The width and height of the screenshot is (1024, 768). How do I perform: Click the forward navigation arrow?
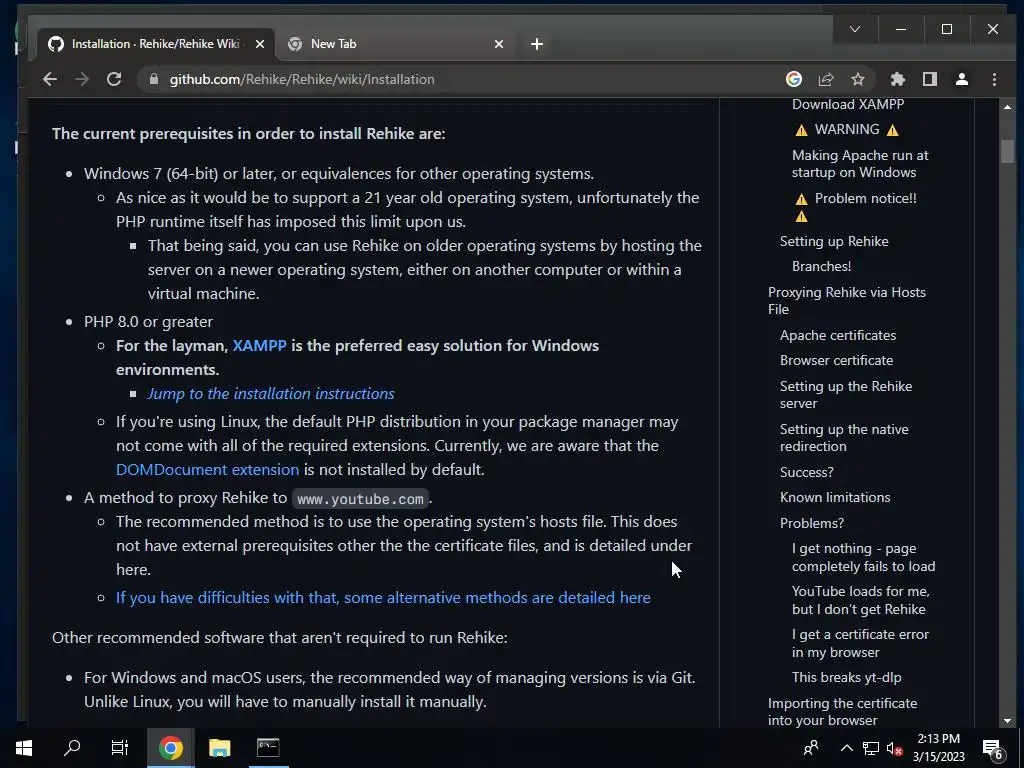tap(82, 80)
